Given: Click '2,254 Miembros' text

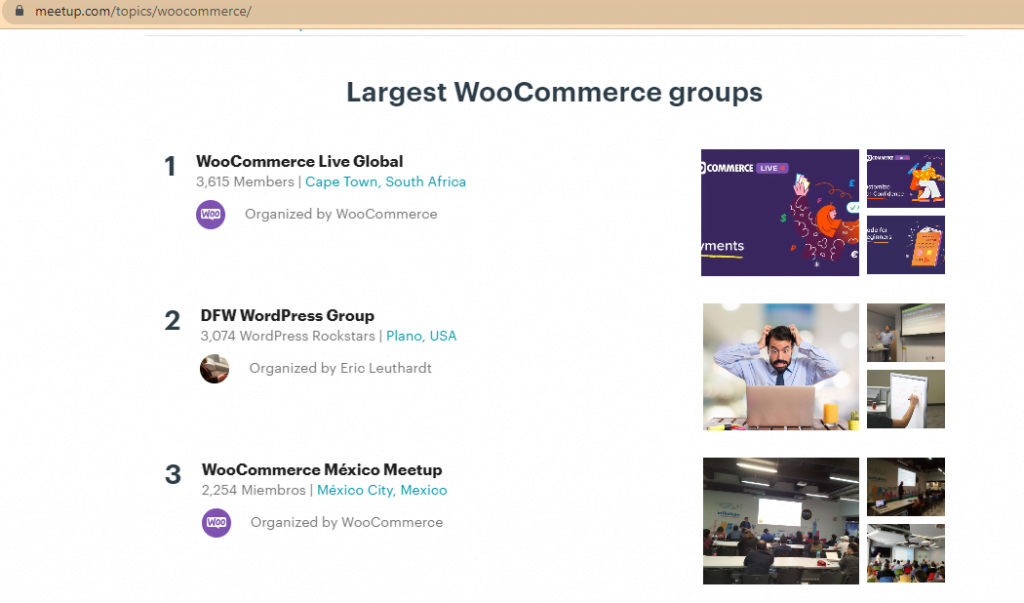Looking at the screenshot, I should (x=253, y=490).
